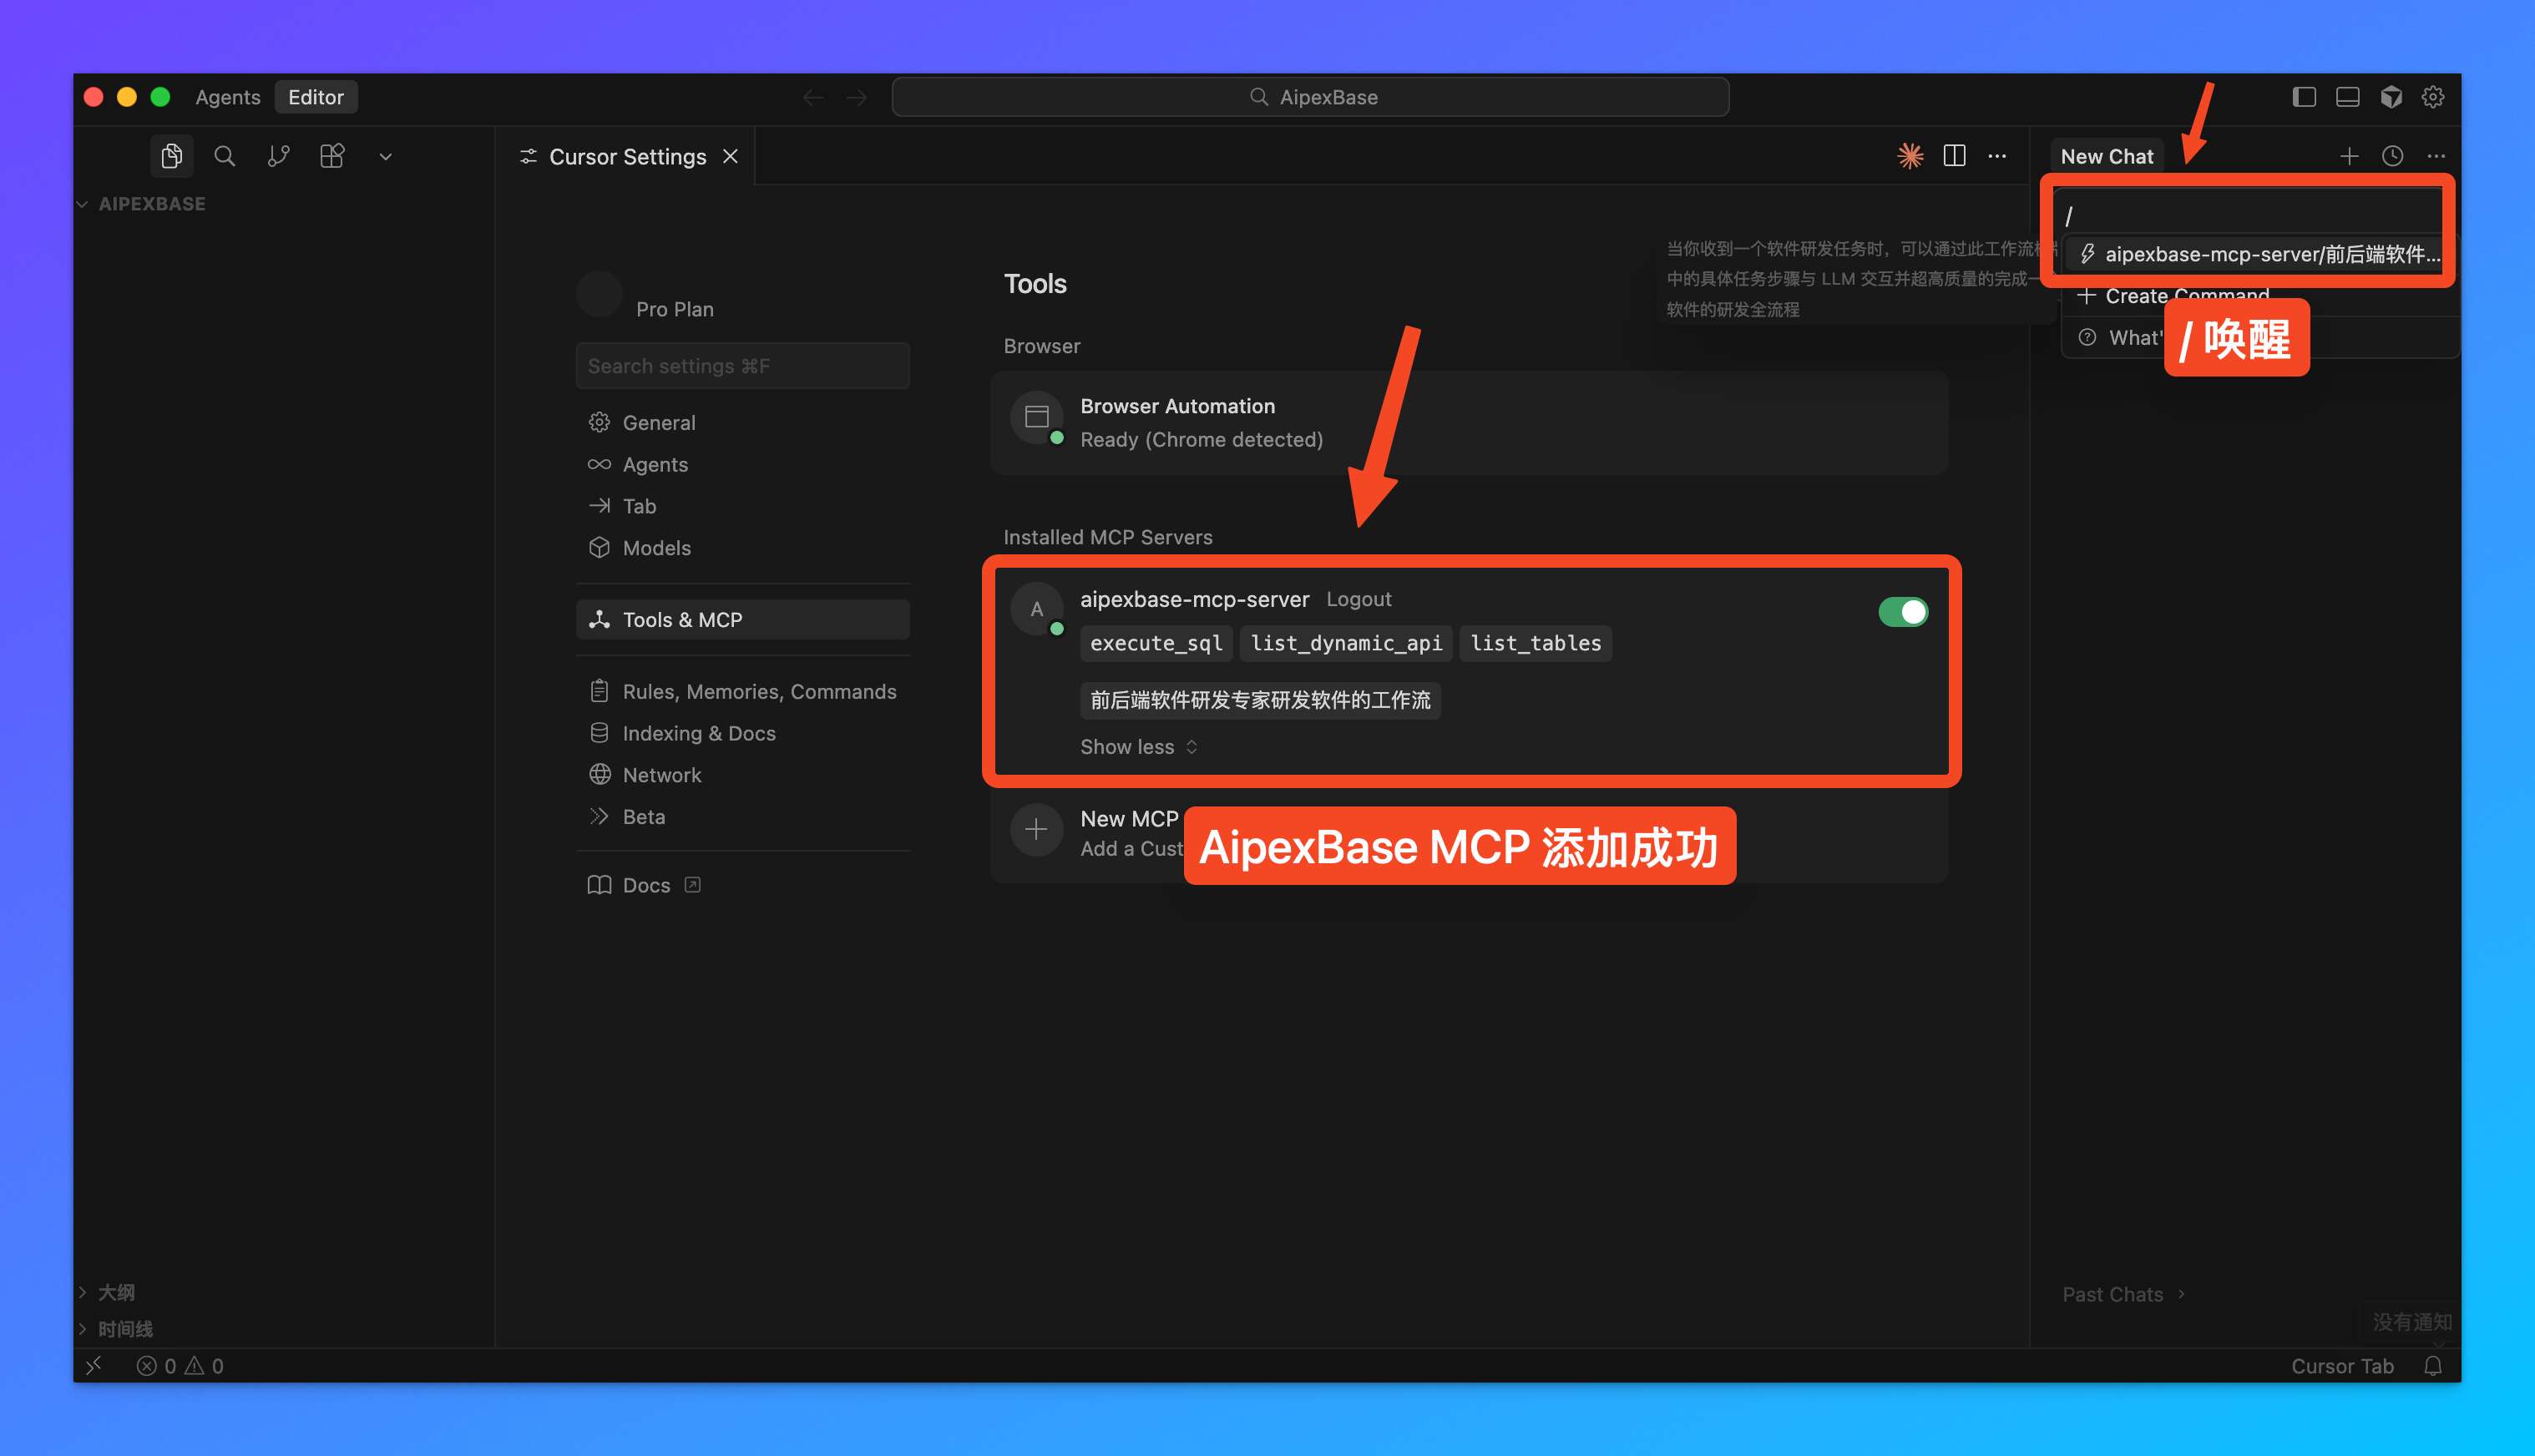
Task: Expand the 时间线 section
Action: 124,1328
